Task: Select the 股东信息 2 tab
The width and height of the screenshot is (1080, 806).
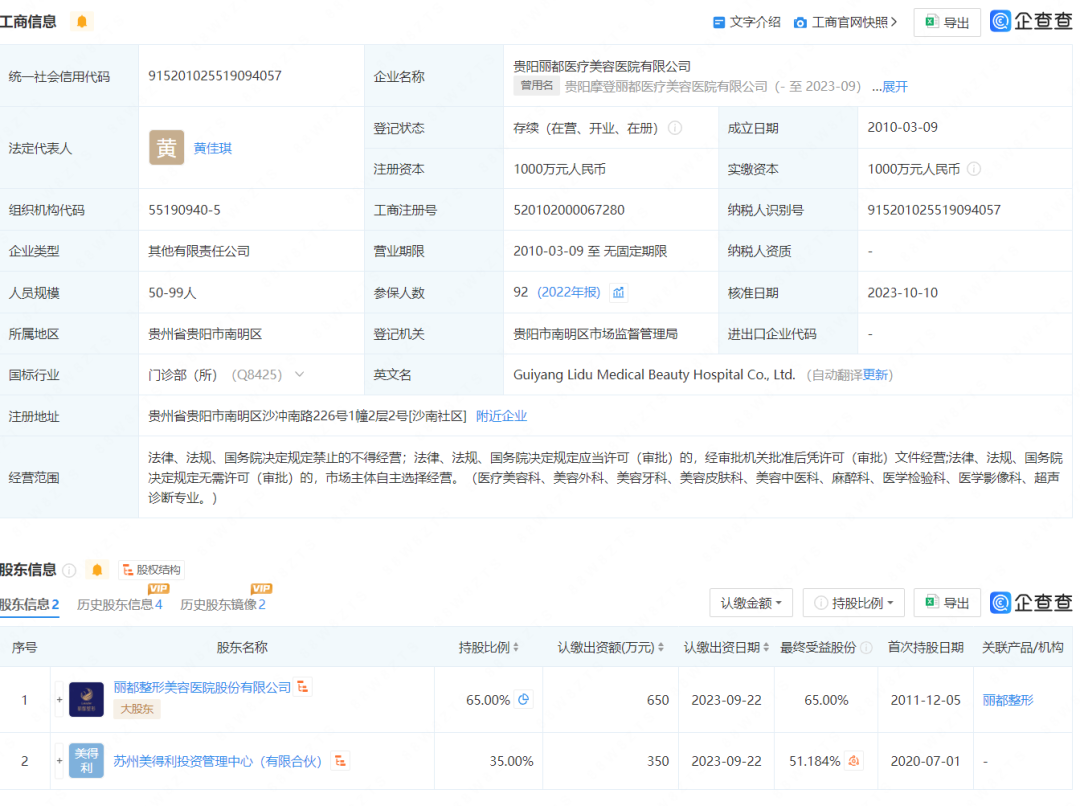Action: coord(30,604)
